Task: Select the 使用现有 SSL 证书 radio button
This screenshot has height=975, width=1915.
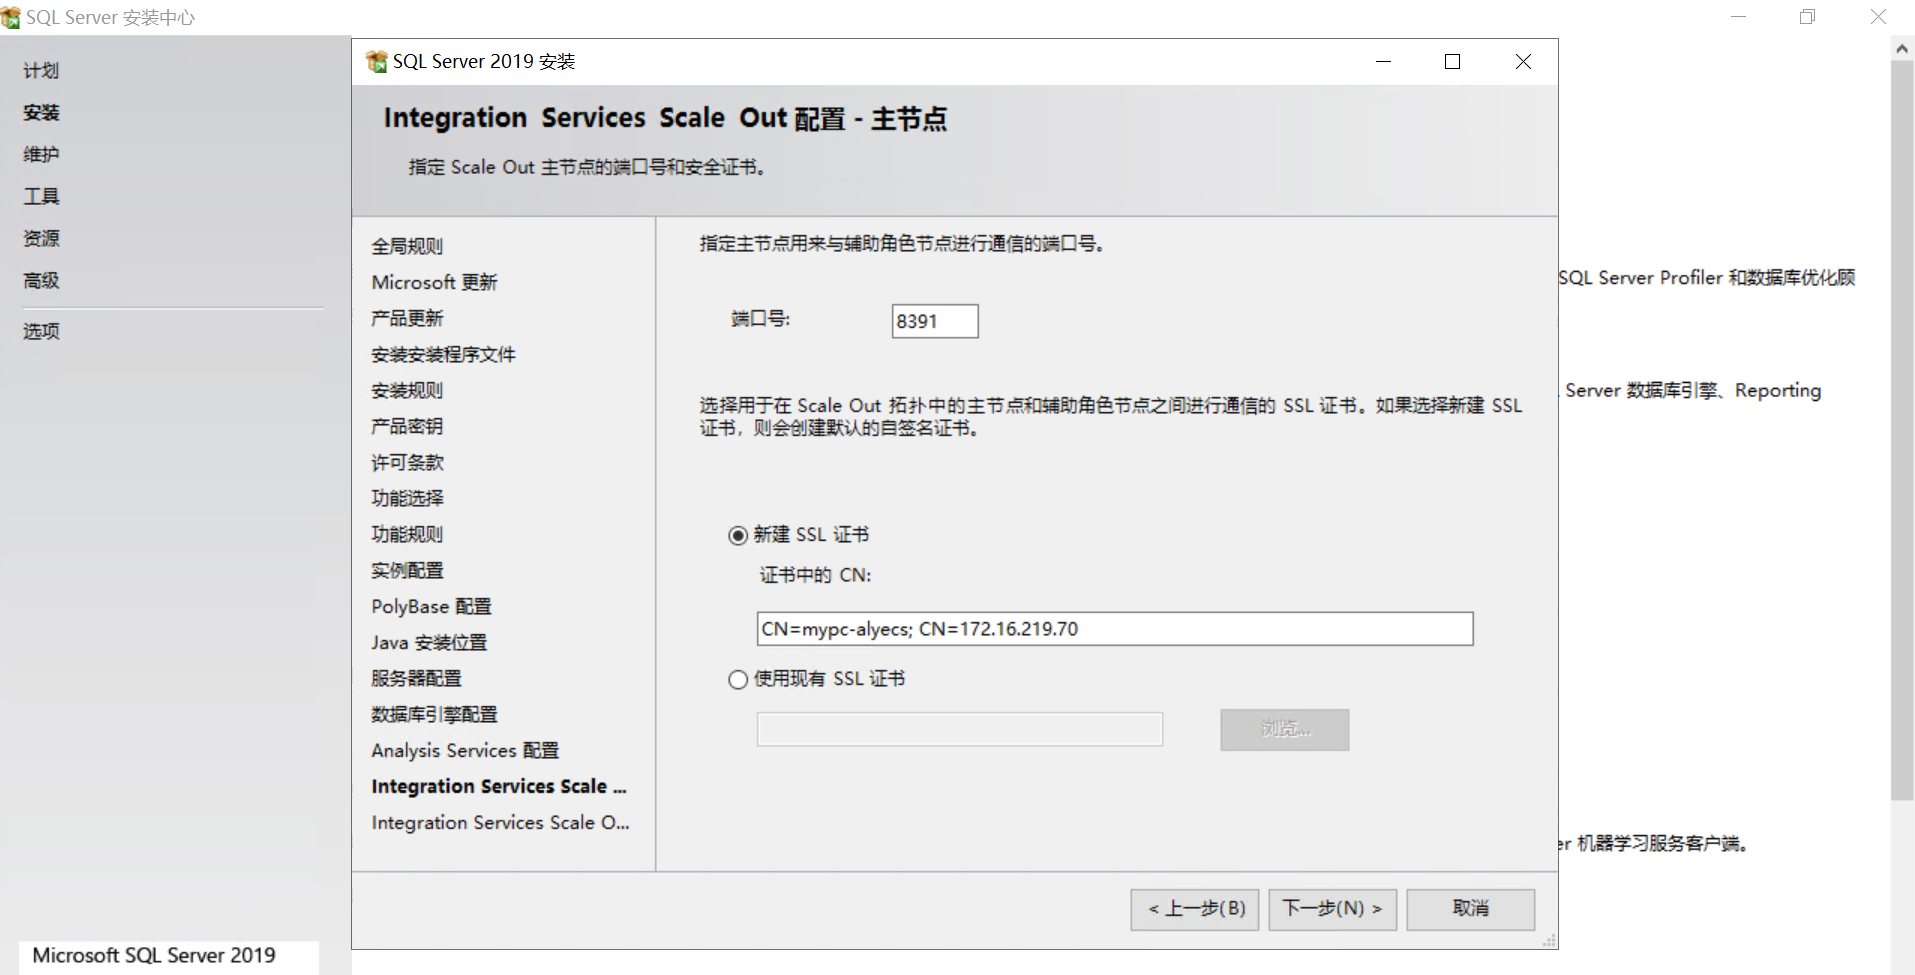Action: 738,680
